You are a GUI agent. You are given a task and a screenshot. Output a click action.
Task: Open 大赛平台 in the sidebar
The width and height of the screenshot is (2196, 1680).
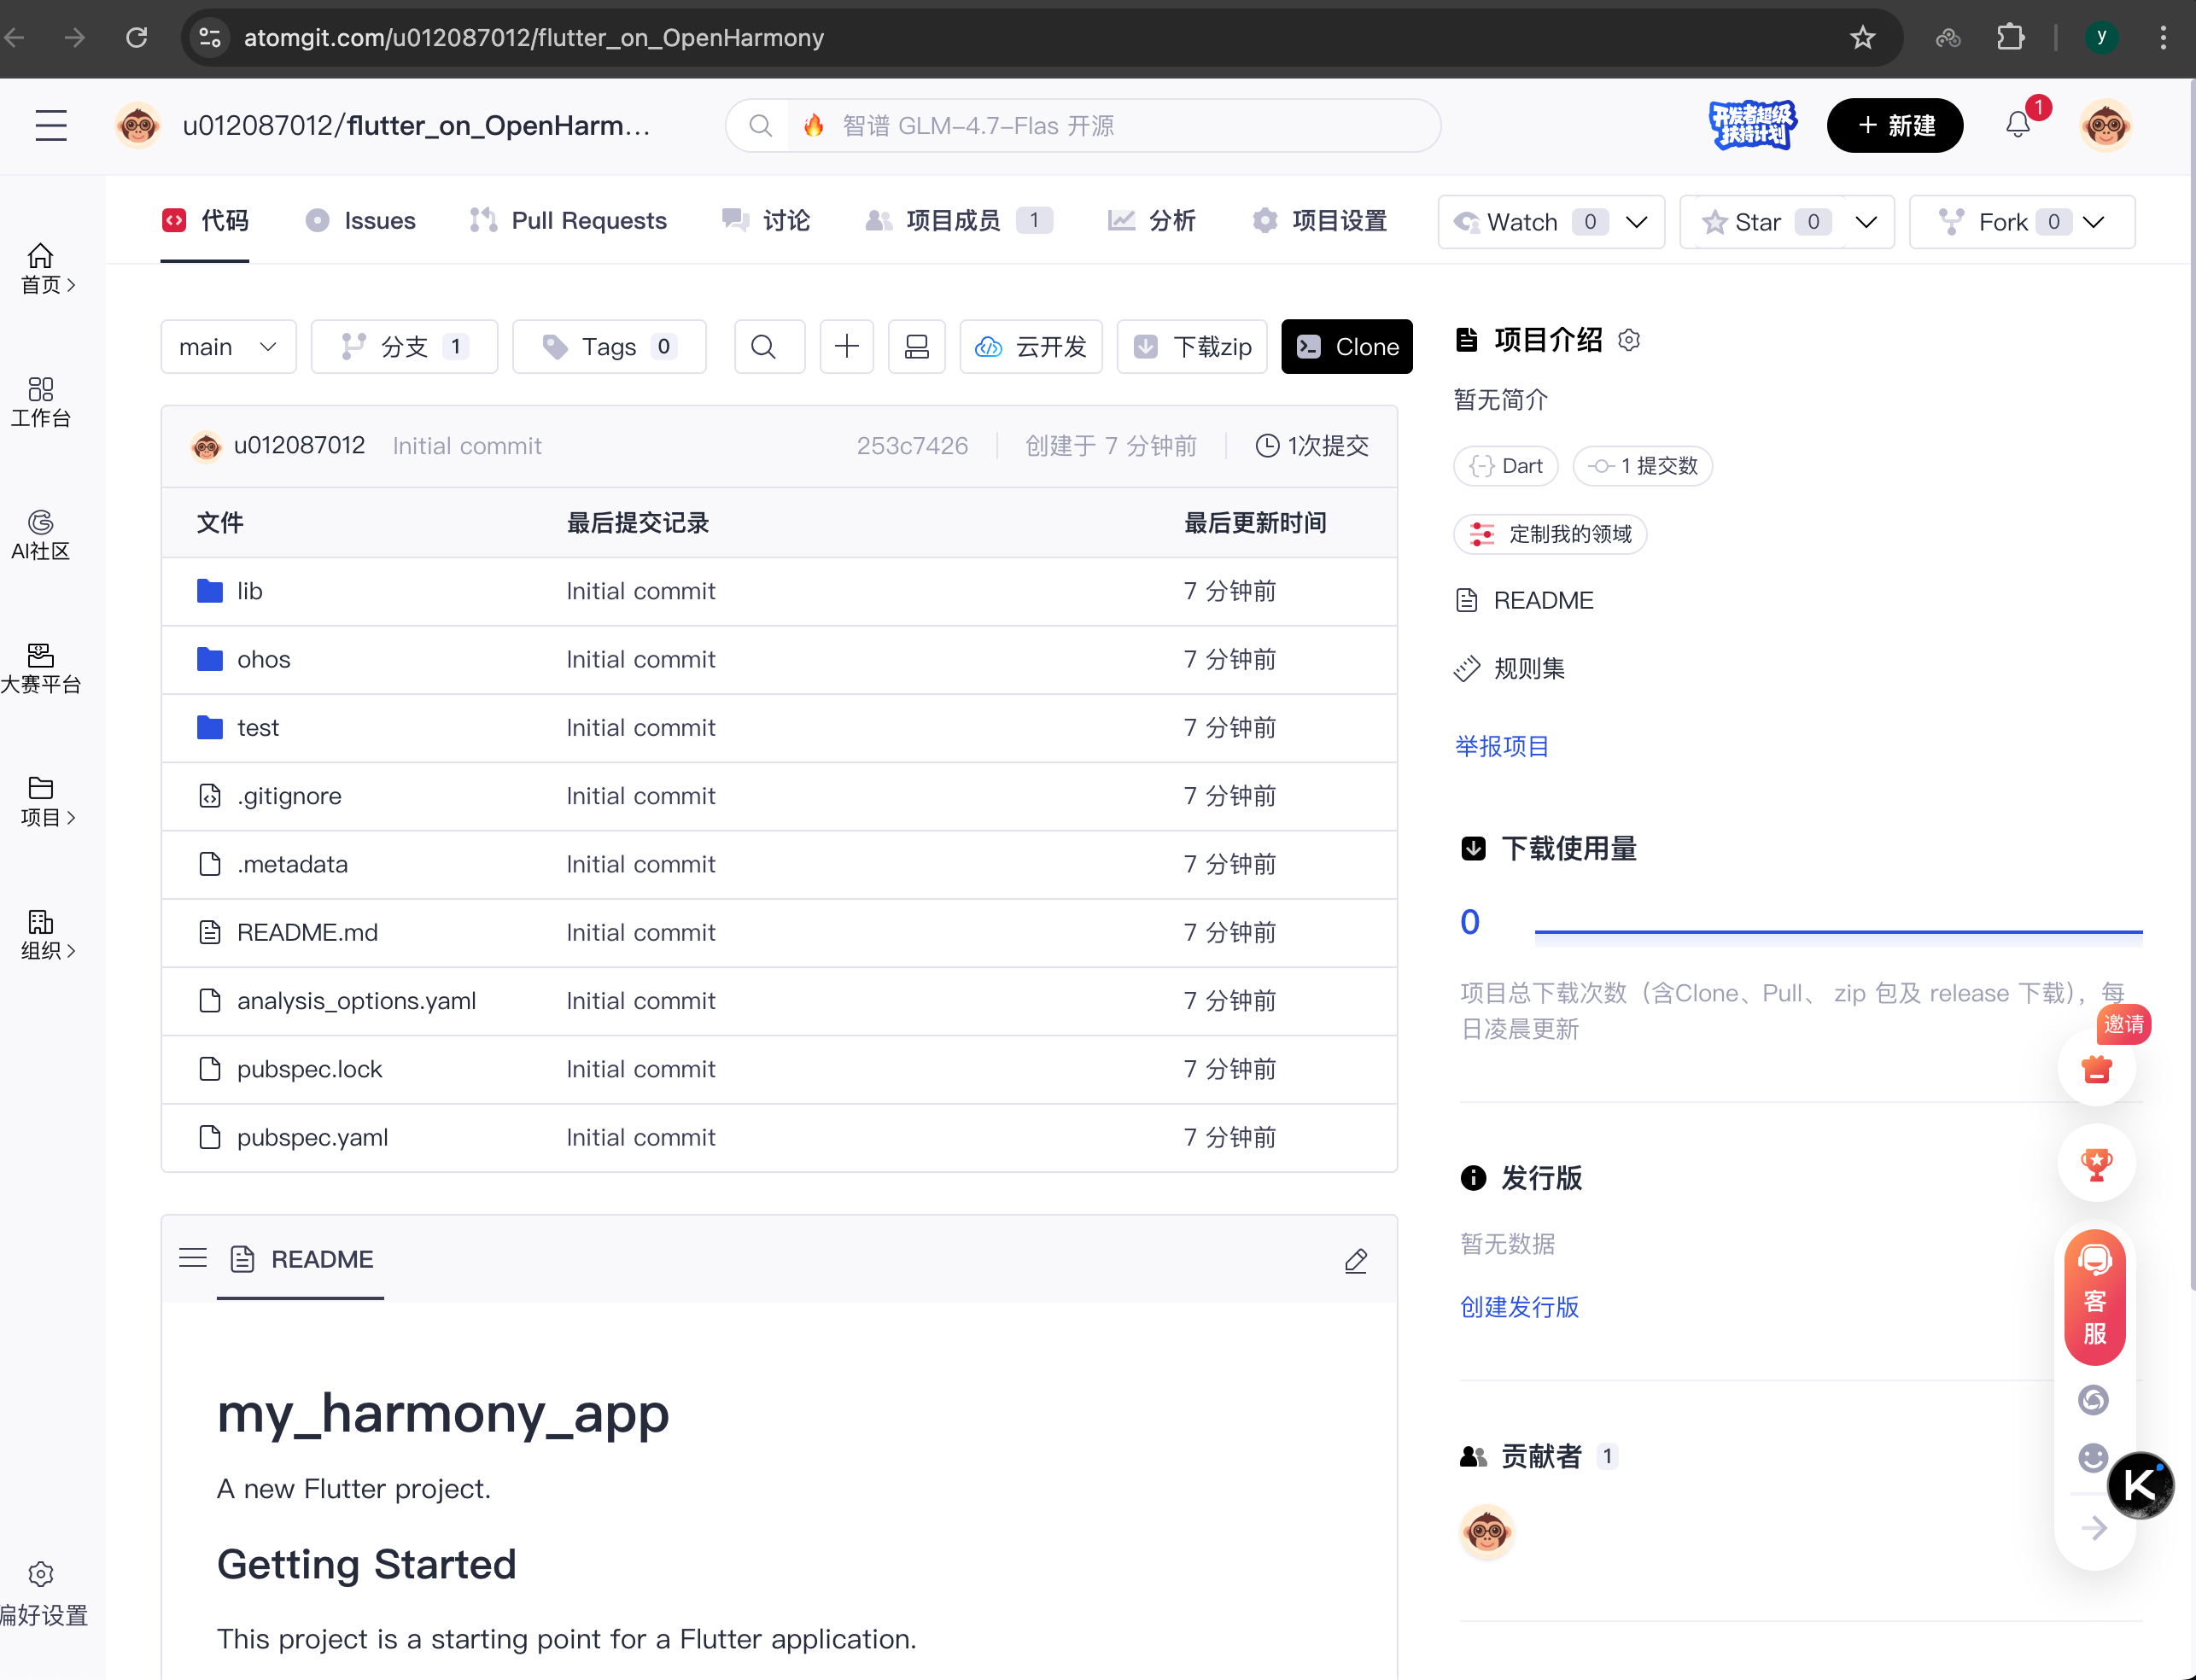click(41, 669)
